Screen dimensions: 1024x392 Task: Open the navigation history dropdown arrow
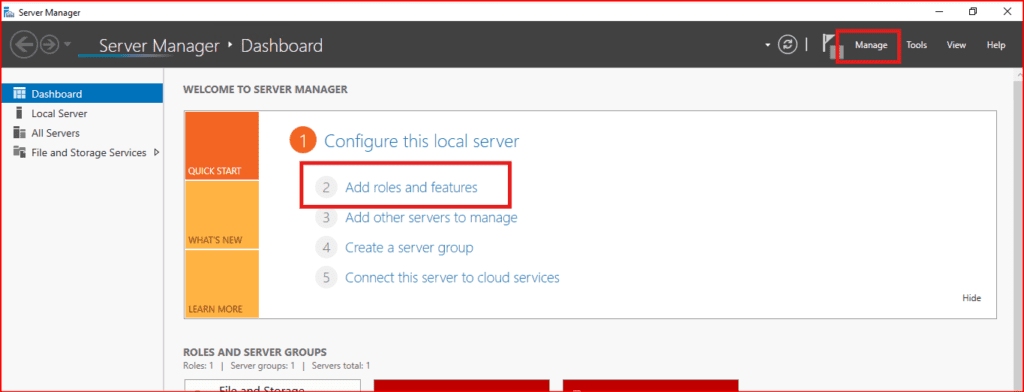click(x=67, y=45)
